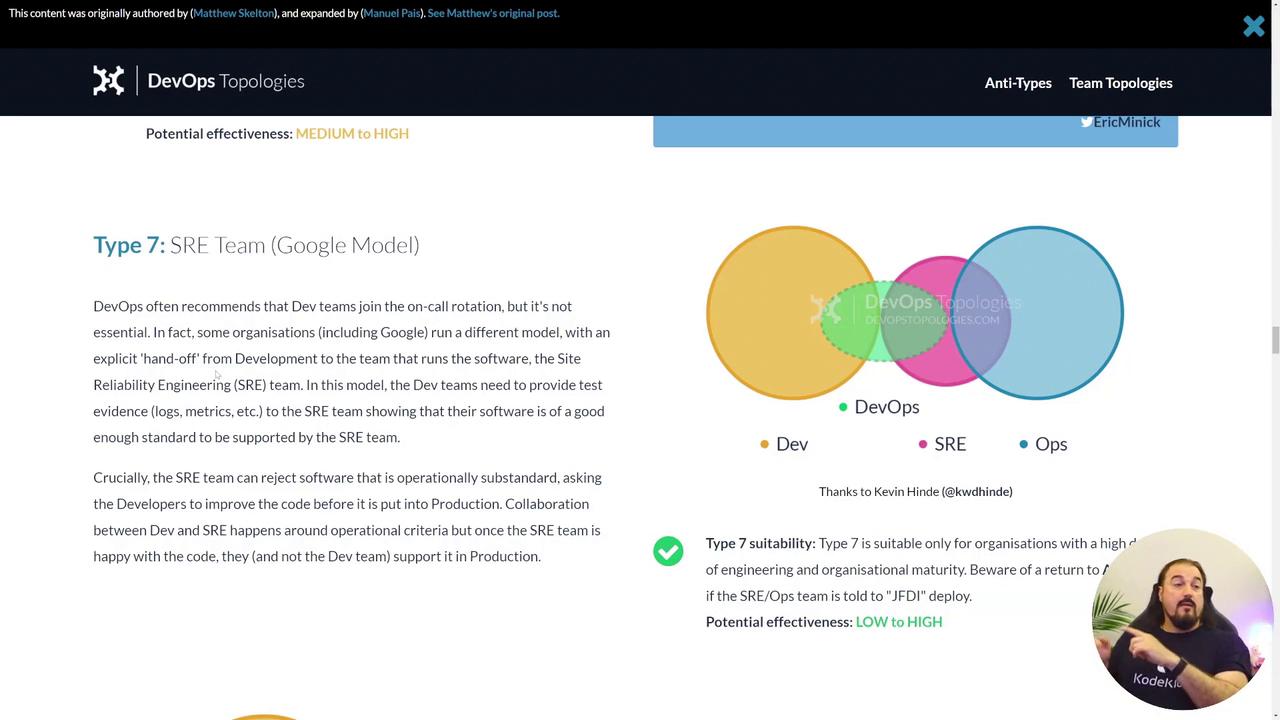This screenshot has width=1280, height=720.
Task: Click the EricMinick Twitter handle
Action: [x=1127, y=122]
